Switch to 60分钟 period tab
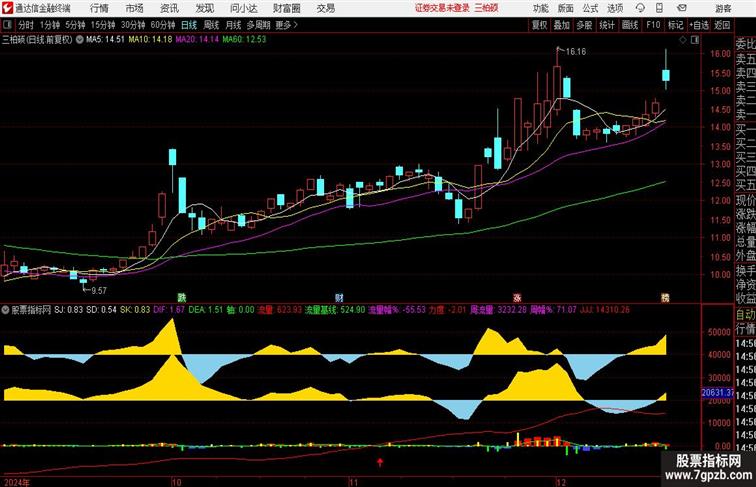Viewport: 756px width, 487px height. pyautogui.click(x=163, y=25)
